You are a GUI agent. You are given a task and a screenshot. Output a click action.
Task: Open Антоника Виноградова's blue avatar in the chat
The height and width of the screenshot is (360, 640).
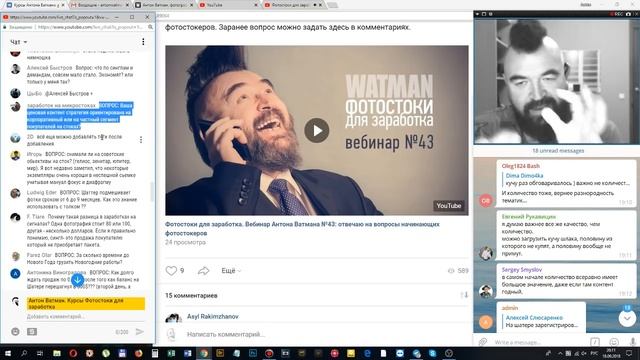(15, 273)
